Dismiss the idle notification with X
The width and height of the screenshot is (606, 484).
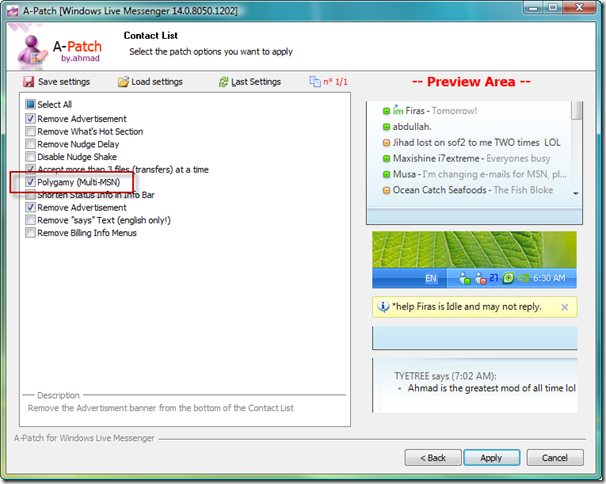click(x=565, y=307)
